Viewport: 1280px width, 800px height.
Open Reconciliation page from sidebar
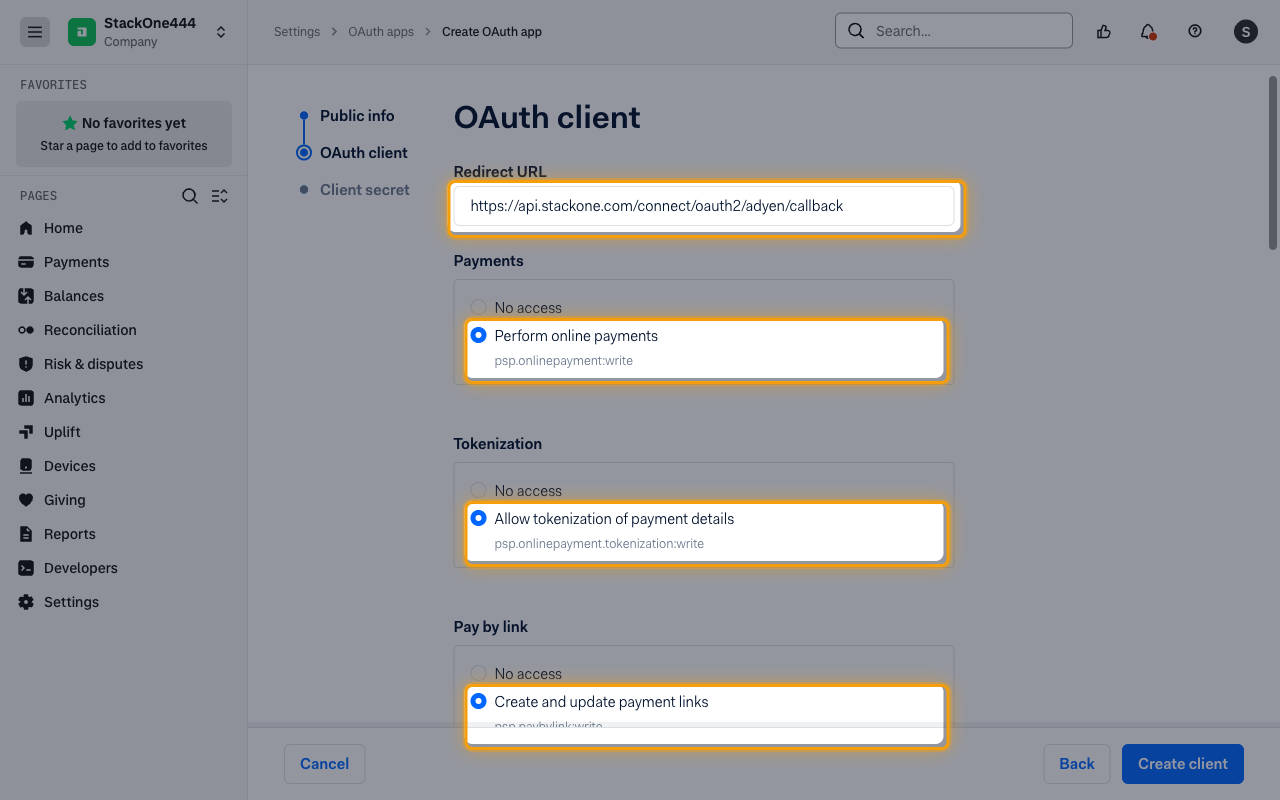click(90, 330)
